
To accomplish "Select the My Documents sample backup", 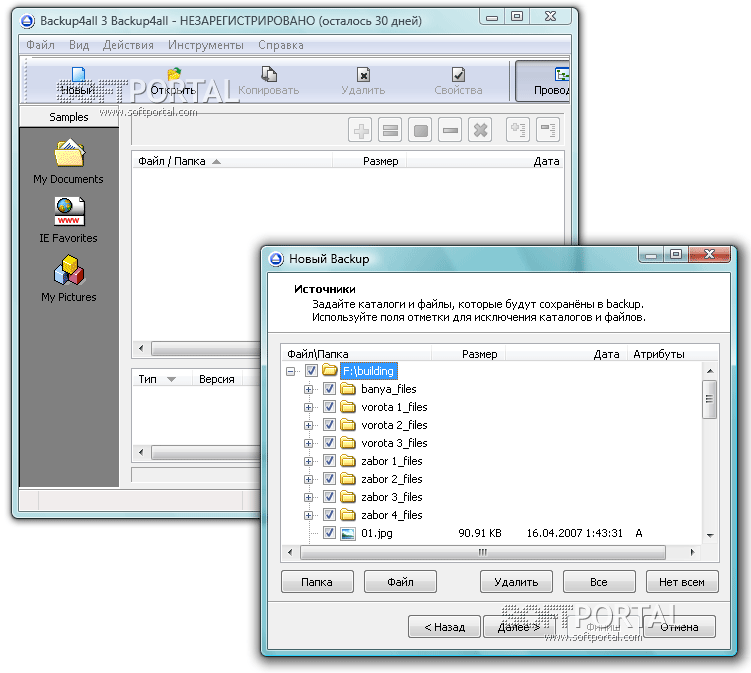I will [x=68, y=162].
